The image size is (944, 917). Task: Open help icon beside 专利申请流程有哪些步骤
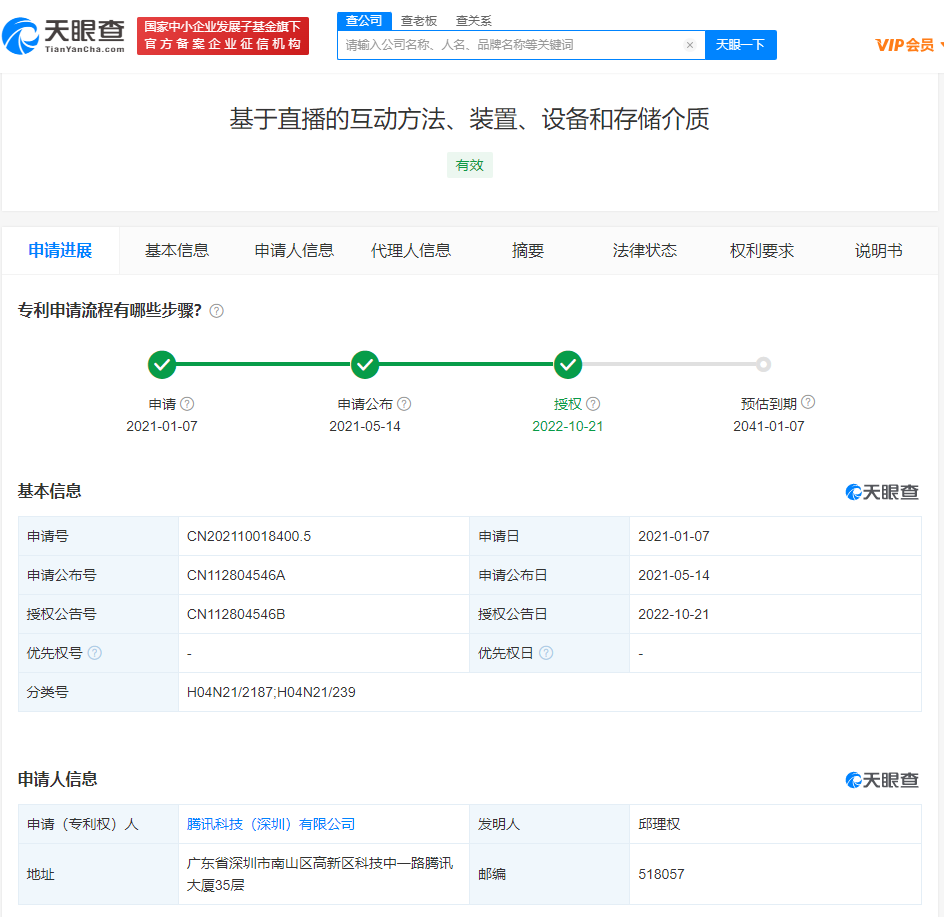coord(216,311)
